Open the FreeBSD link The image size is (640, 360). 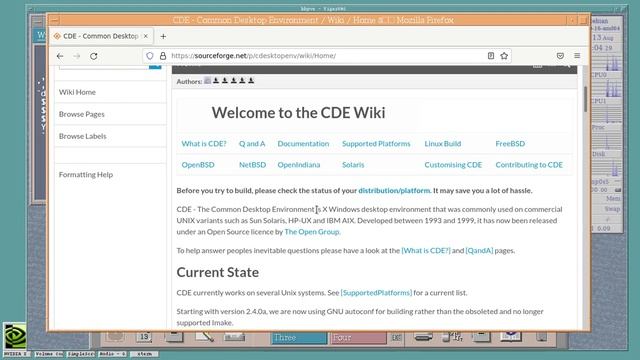510,144
